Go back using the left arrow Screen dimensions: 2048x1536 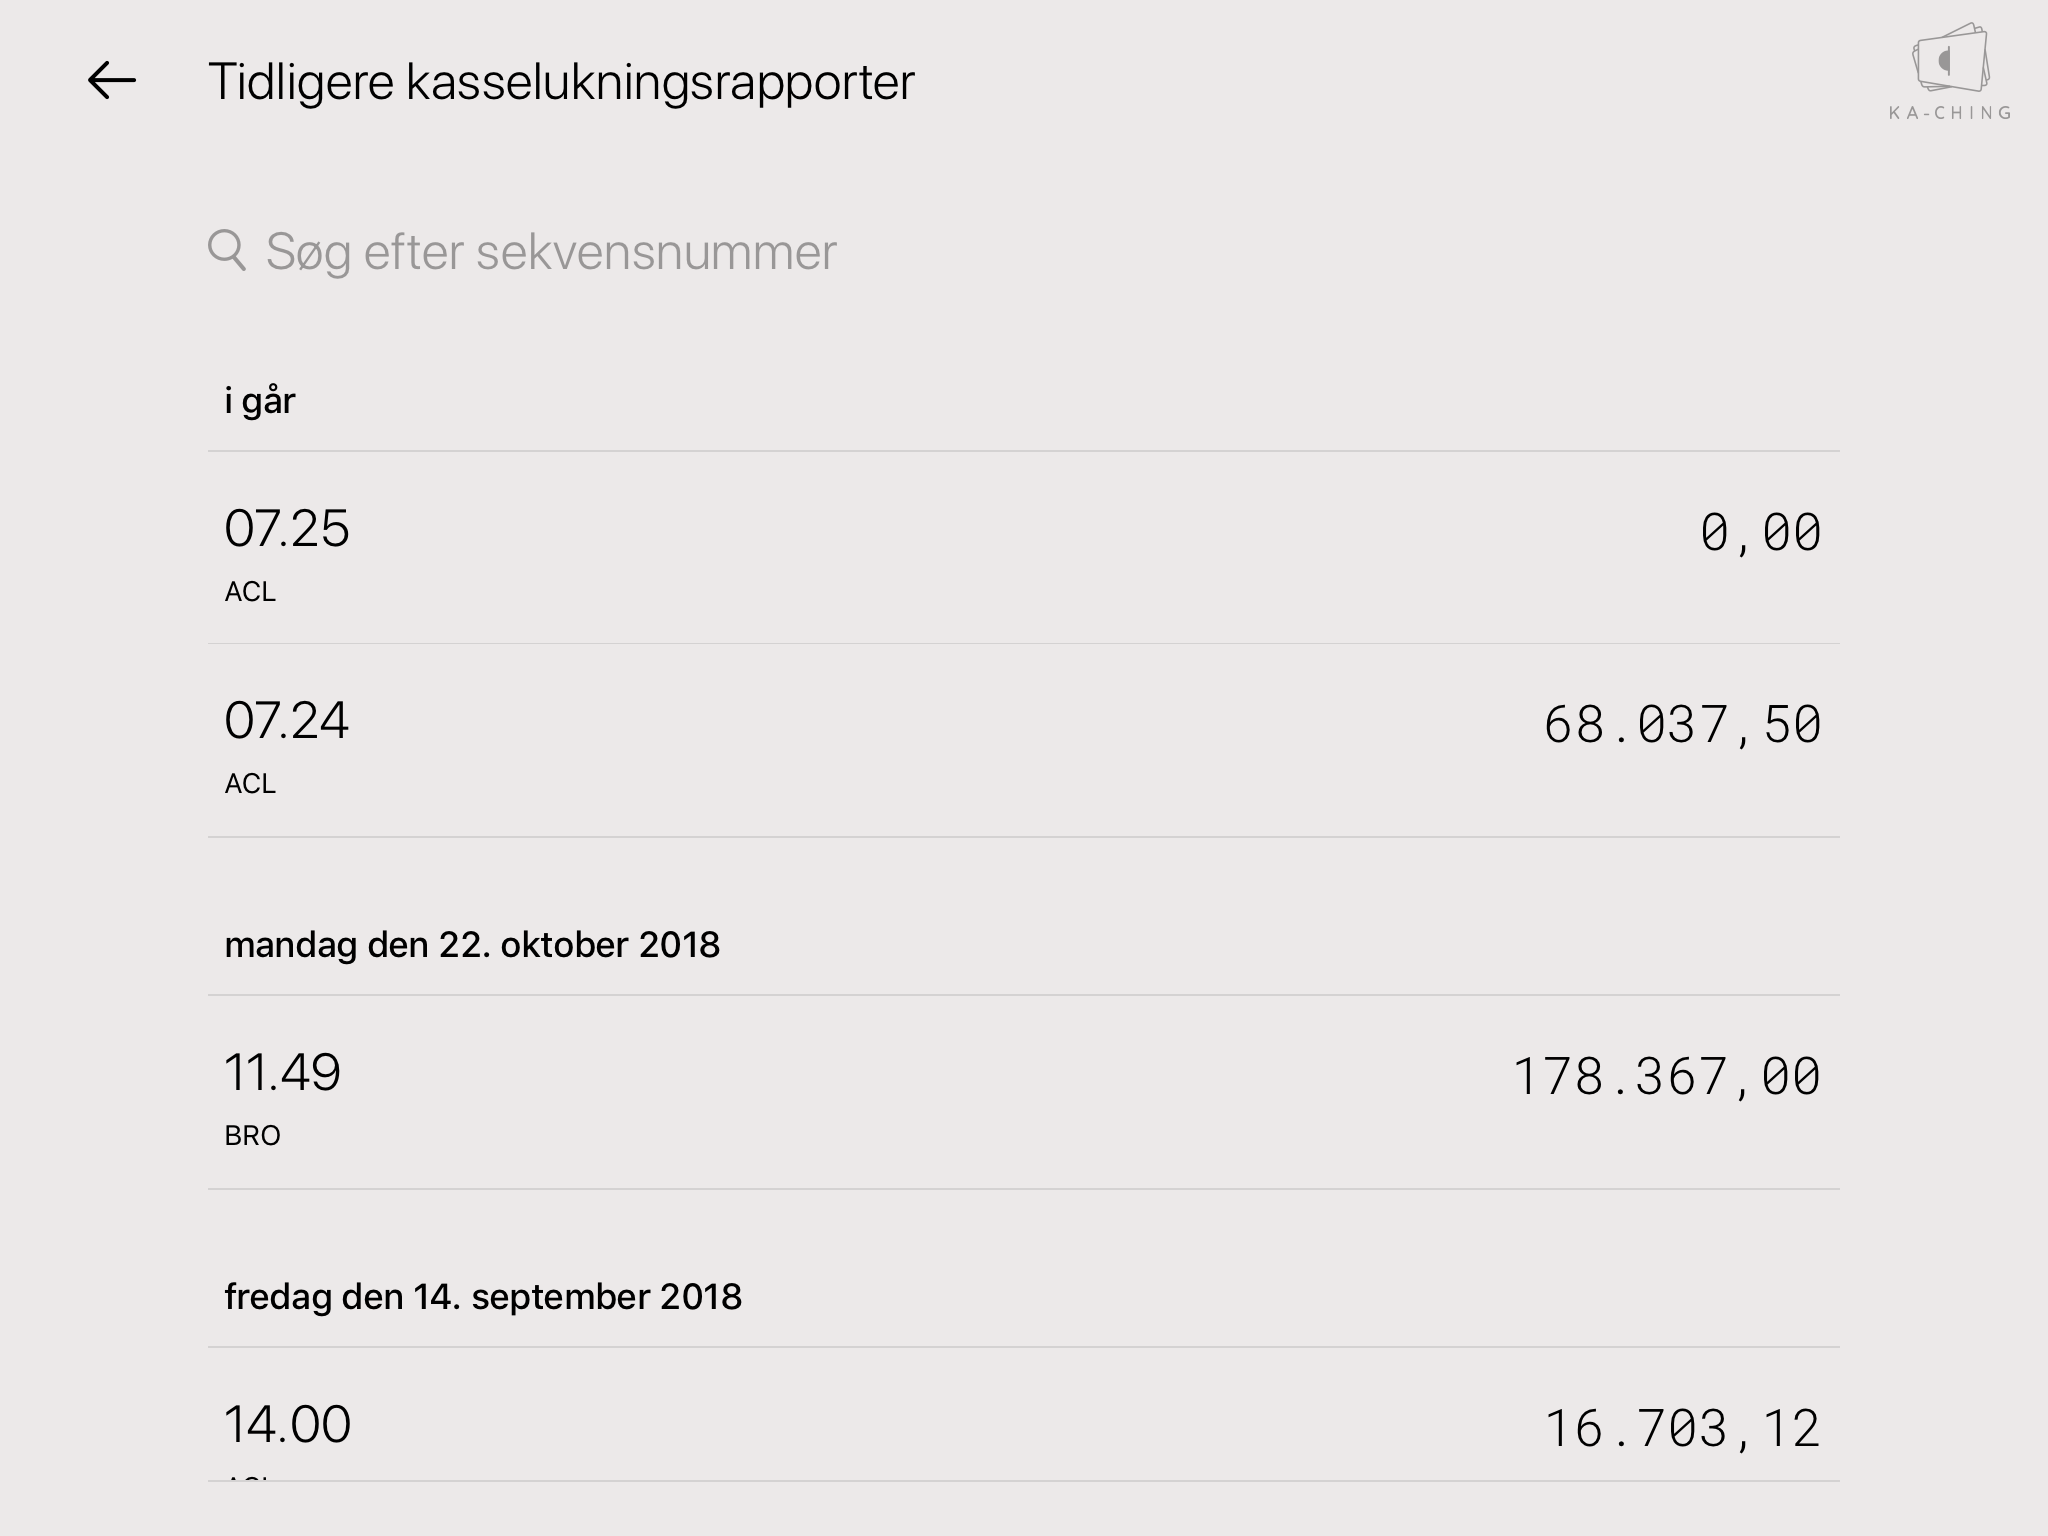[x=111, y=81]
